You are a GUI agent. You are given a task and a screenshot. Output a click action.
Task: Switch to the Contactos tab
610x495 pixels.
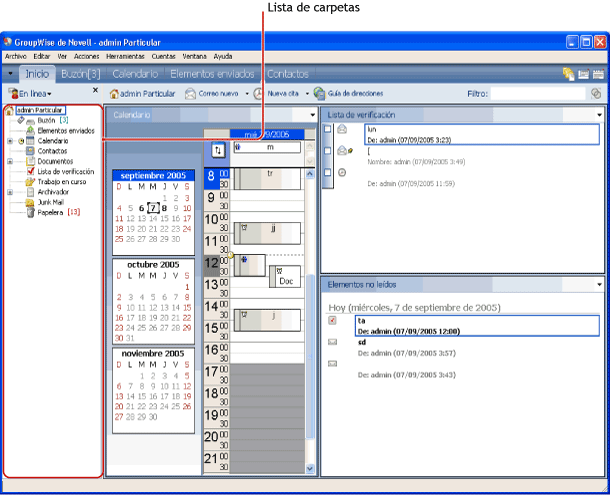[288, 74]
